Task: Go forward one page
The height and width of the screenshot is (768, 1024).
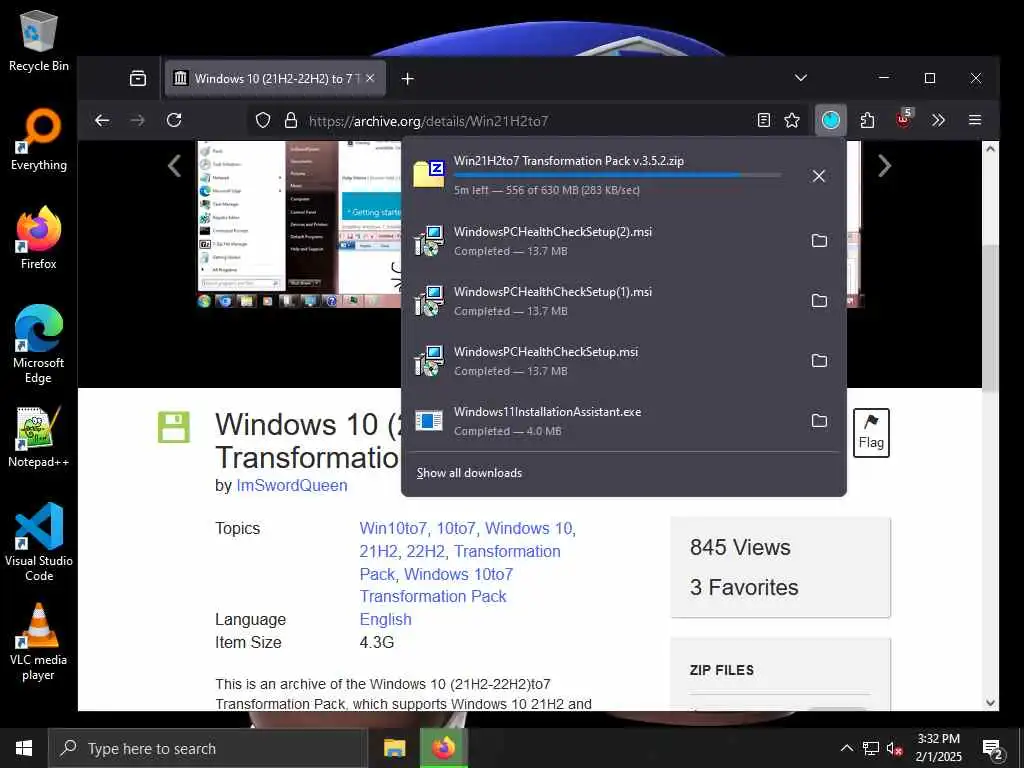Action: coord(138,120)
